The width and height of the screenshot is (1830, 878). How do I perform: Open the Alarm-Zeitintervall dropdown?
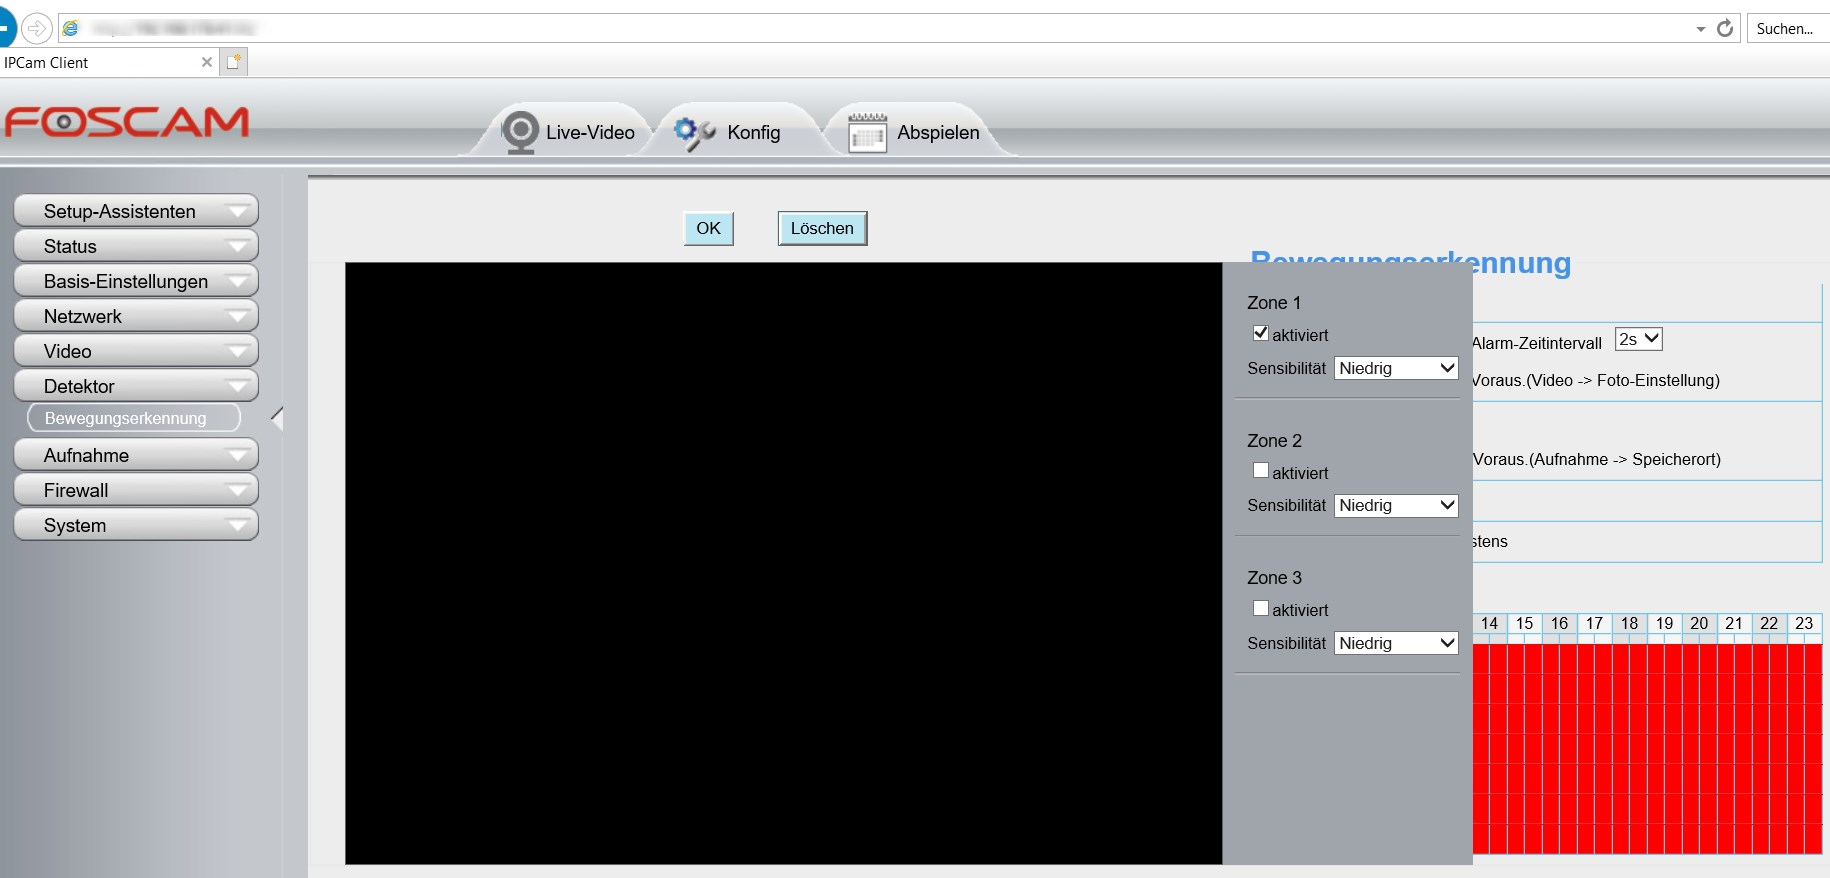click(1638, 340)
